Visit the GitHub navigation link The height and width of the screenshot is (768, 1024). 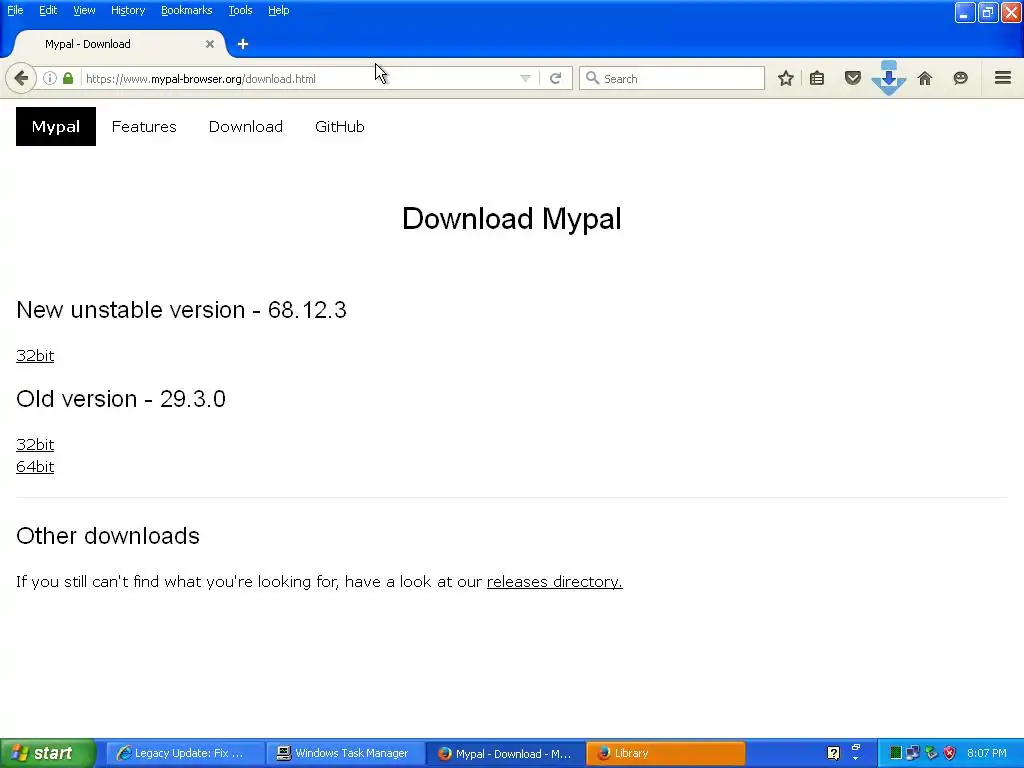coord(340,127)
